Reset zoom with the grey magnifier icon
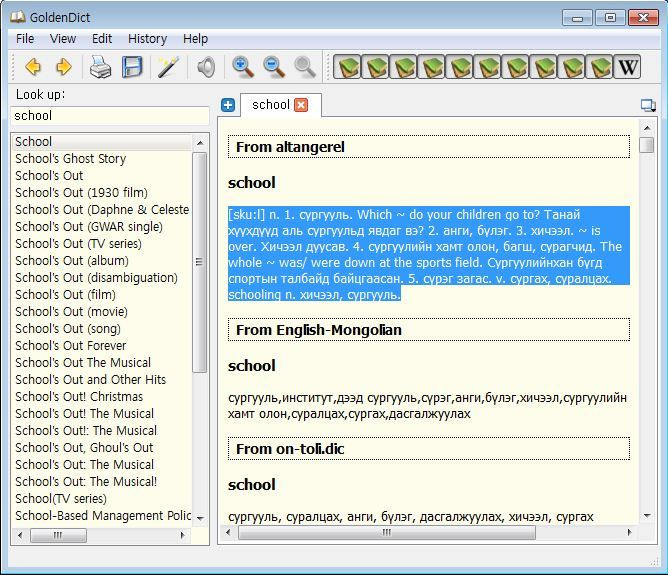 click(x=305, y=67)
